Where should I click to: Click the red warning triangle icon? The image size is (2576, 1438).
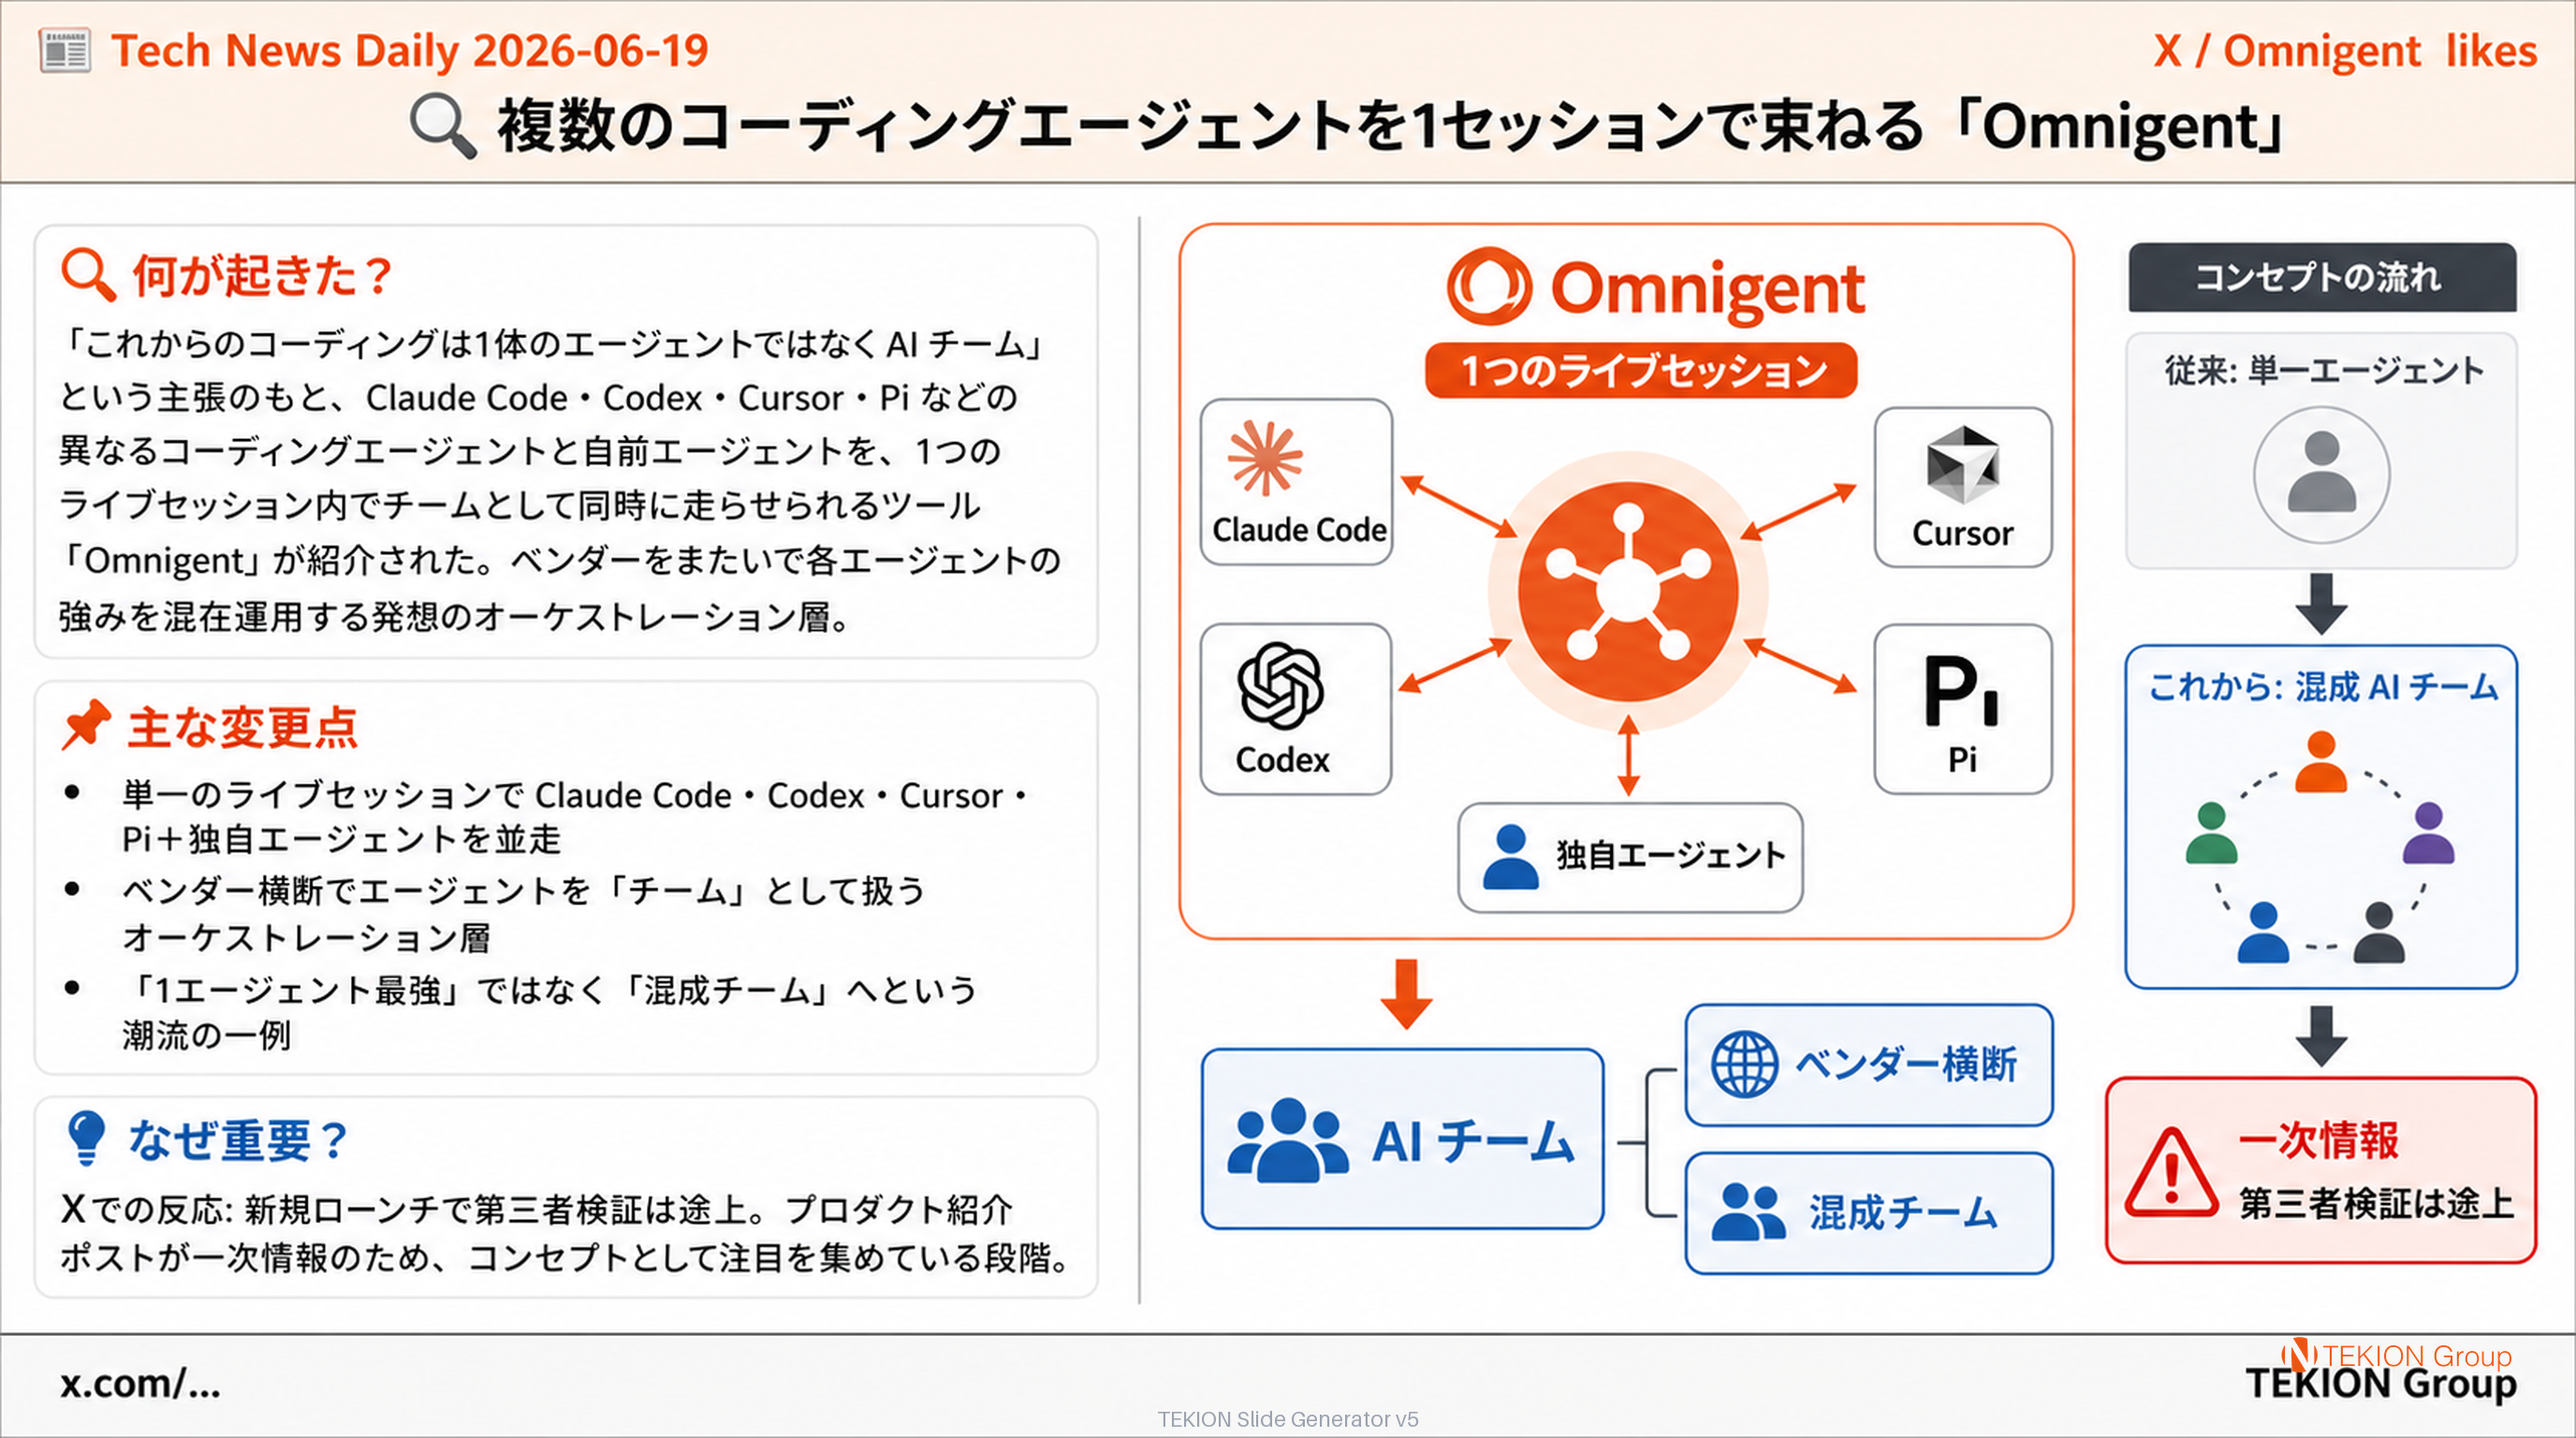(2172, 1172)
